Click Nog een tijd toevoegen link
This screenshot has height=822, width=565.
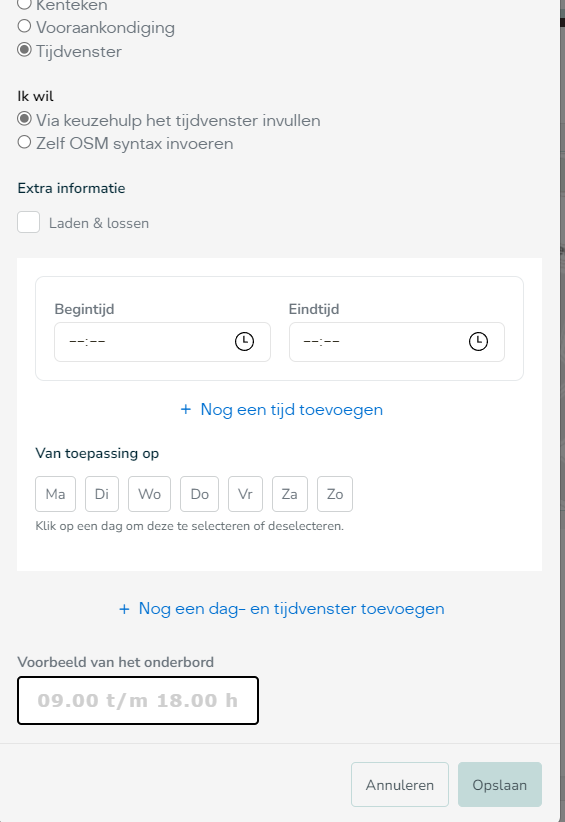pyautogui.click(x=281, y=409)
